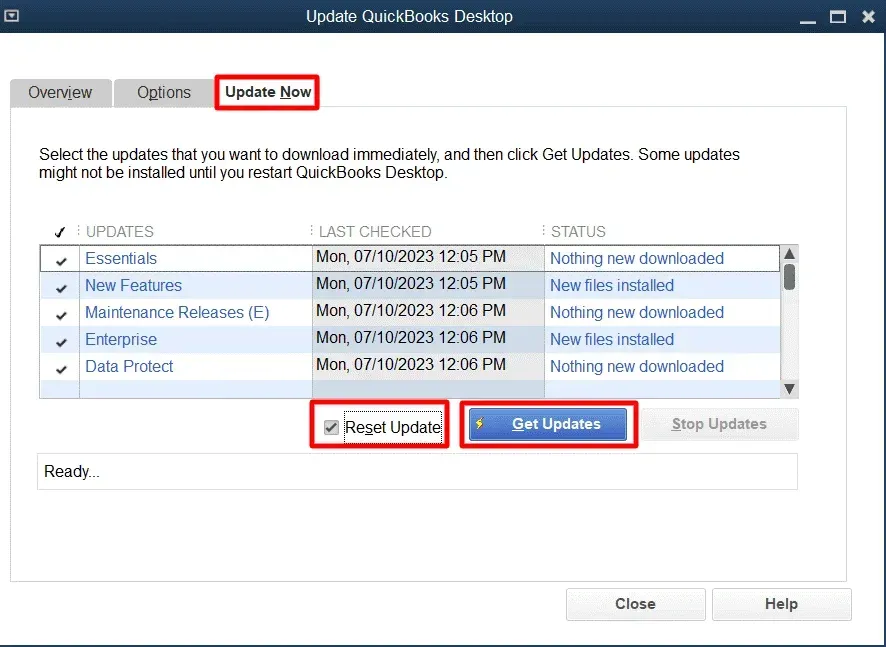This screenshot has width=886, height=647.
Task: Toggle the Maintenance Releases (E) checkmark
Action: (x=61, y=314)
